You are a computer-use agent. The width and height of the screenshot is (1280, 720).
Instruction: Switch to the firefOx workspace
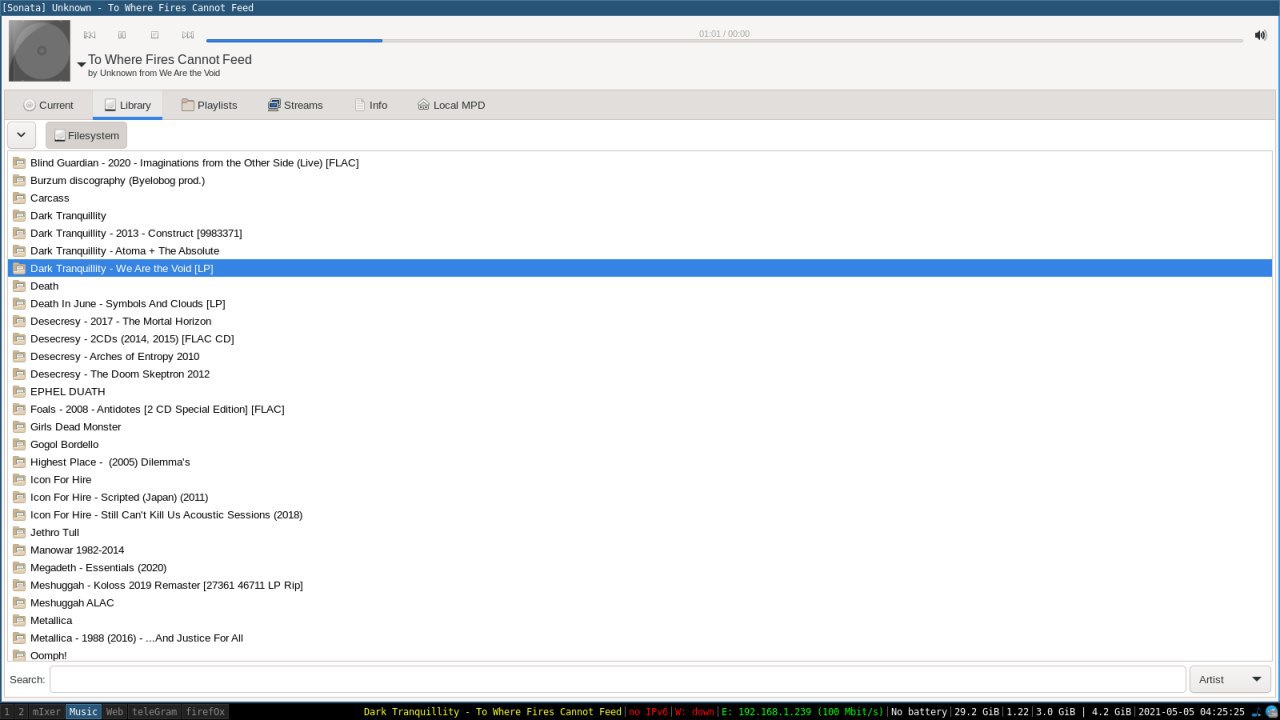click(204, 712)
